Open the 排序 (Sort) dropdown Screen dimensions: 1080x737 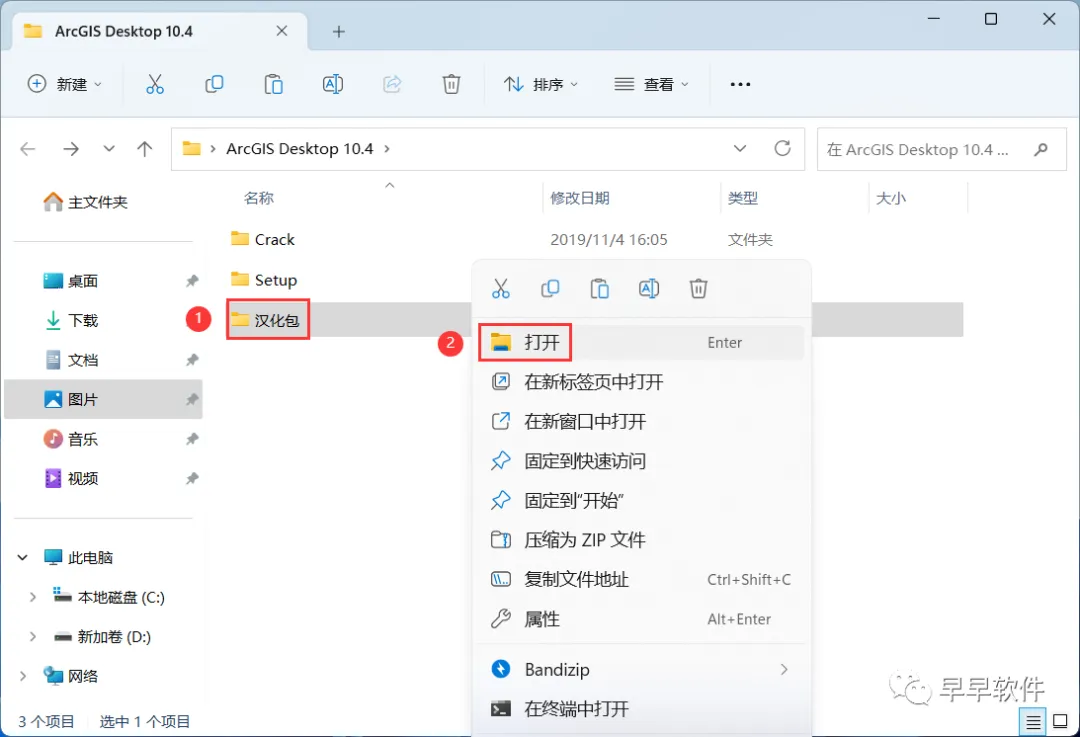point(541,84)
